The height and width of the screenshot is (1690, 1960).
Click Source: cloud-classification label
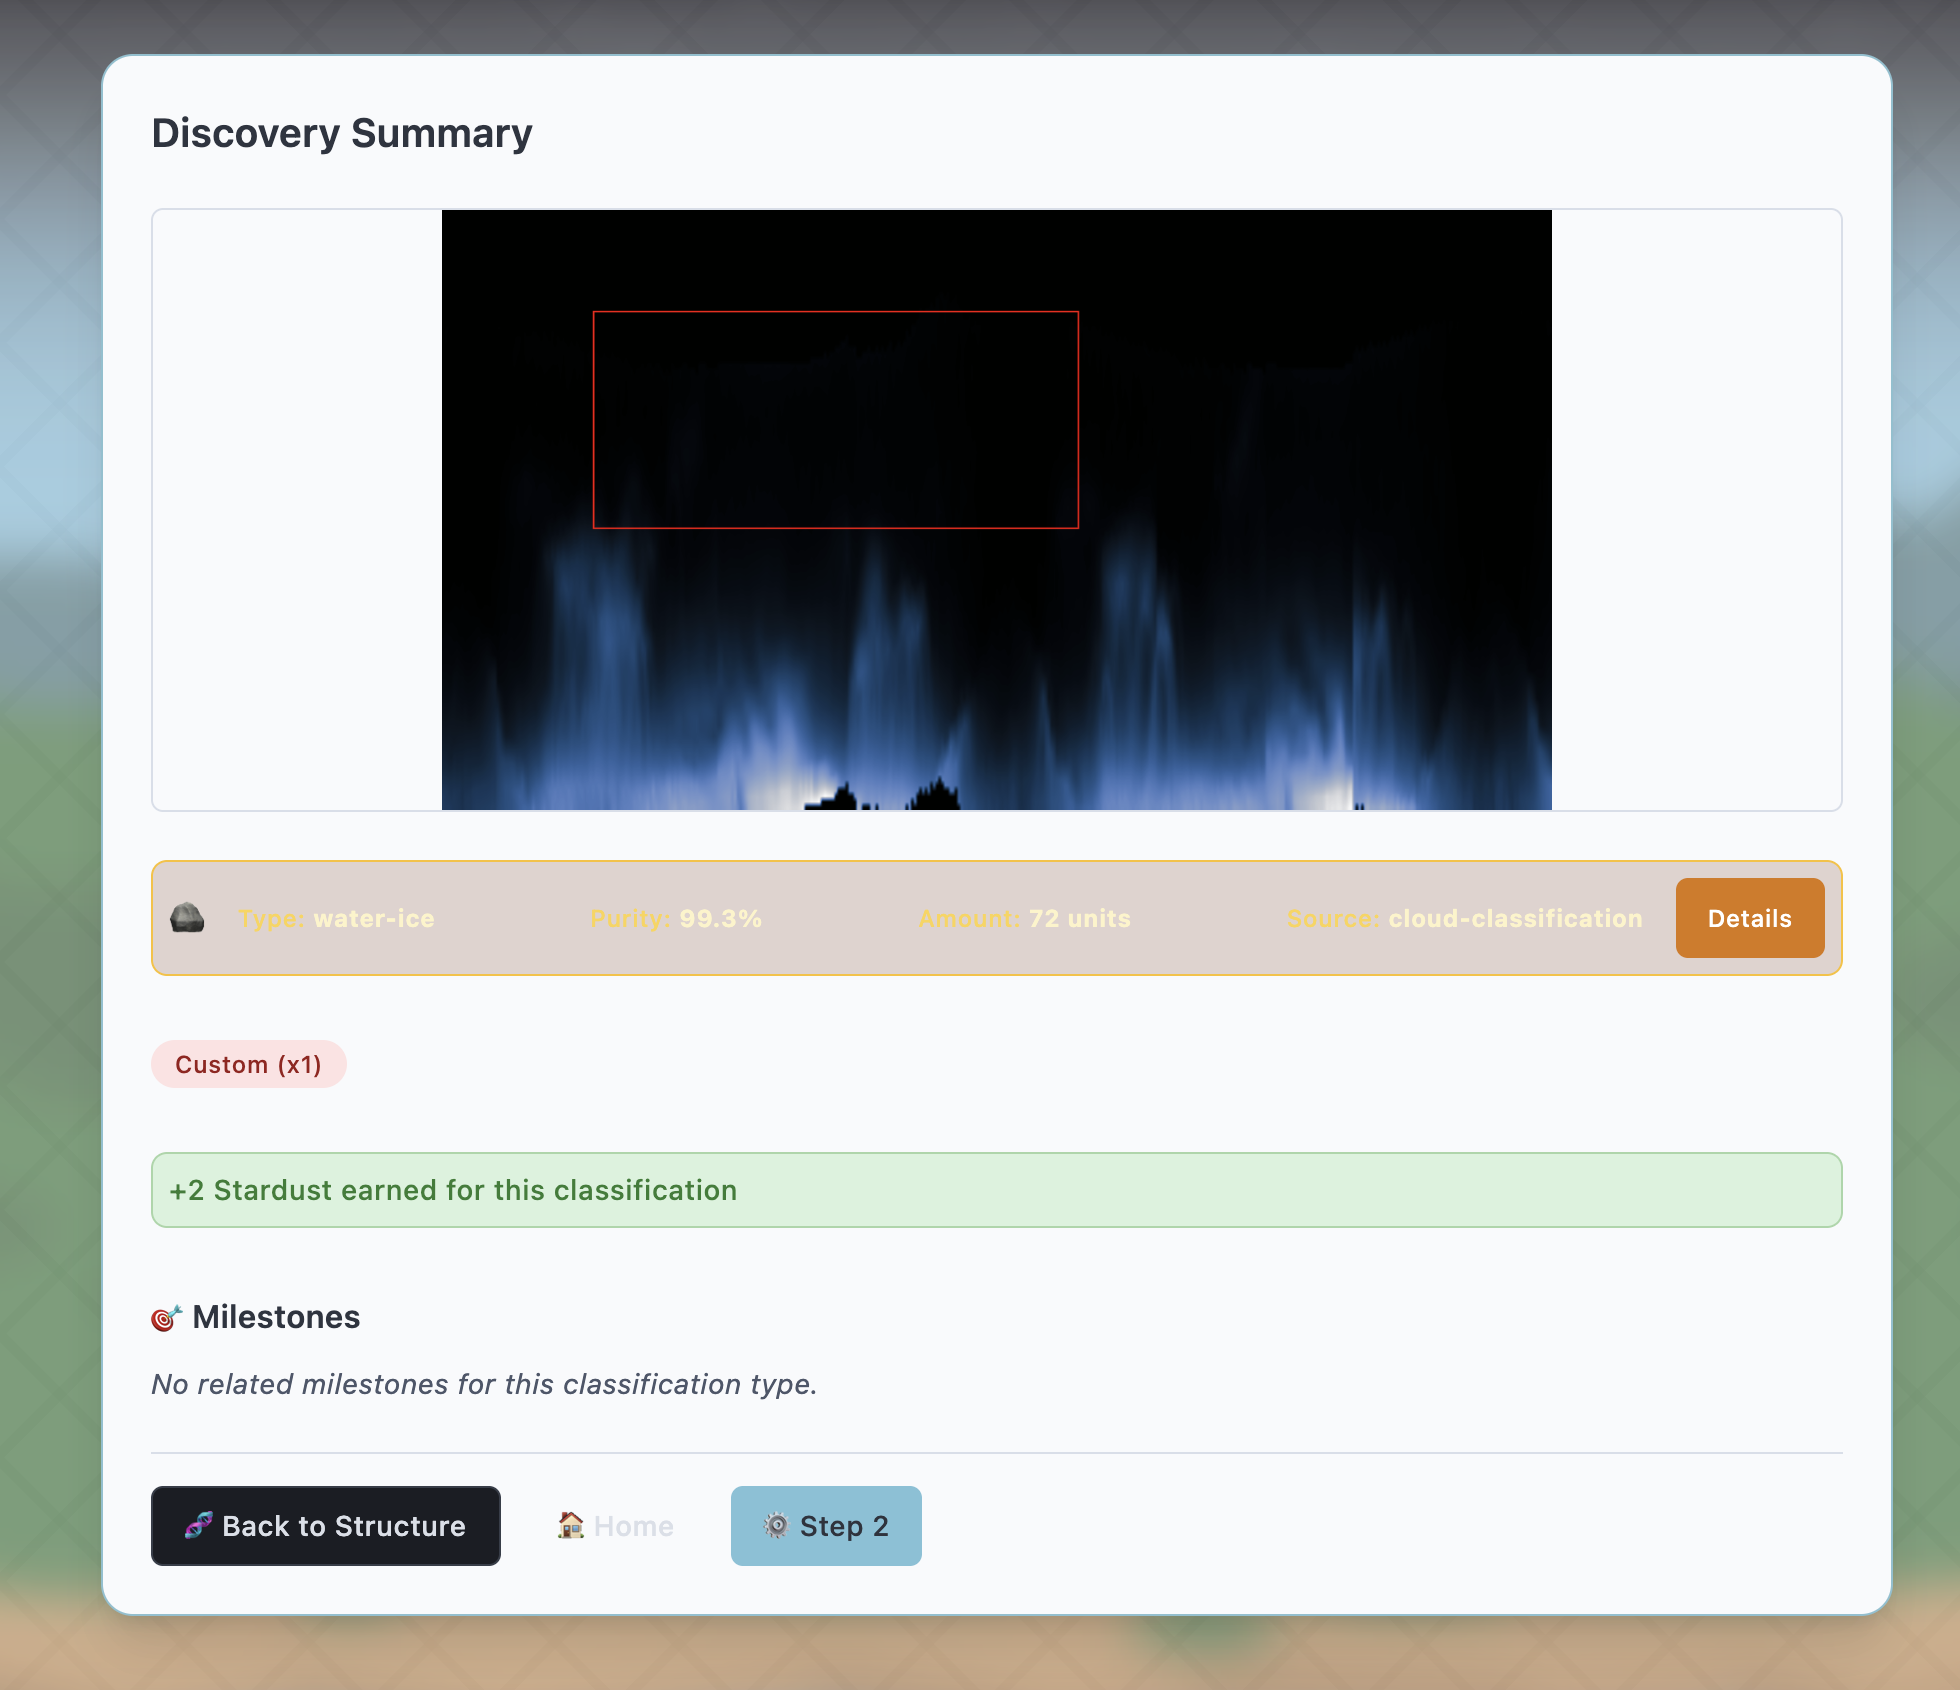(x=1464, y=918)
